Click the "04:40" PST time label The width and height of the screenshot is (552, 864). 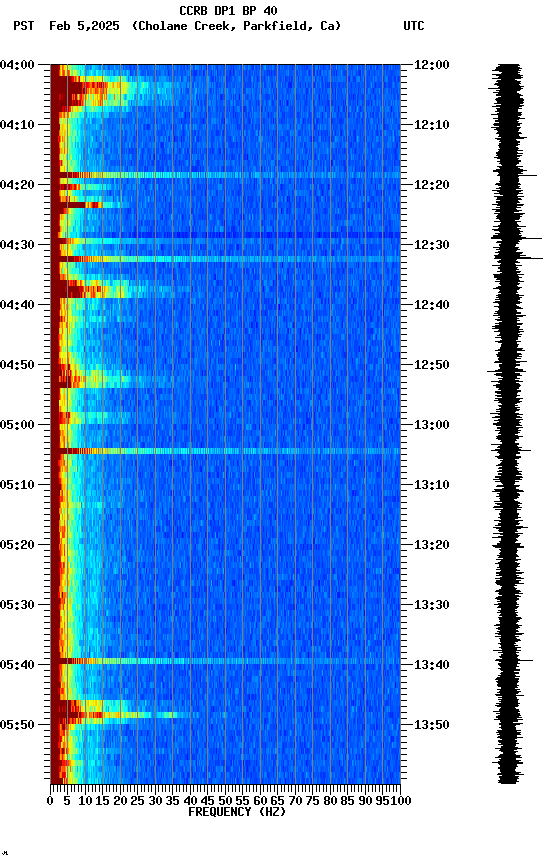point(17,305)
